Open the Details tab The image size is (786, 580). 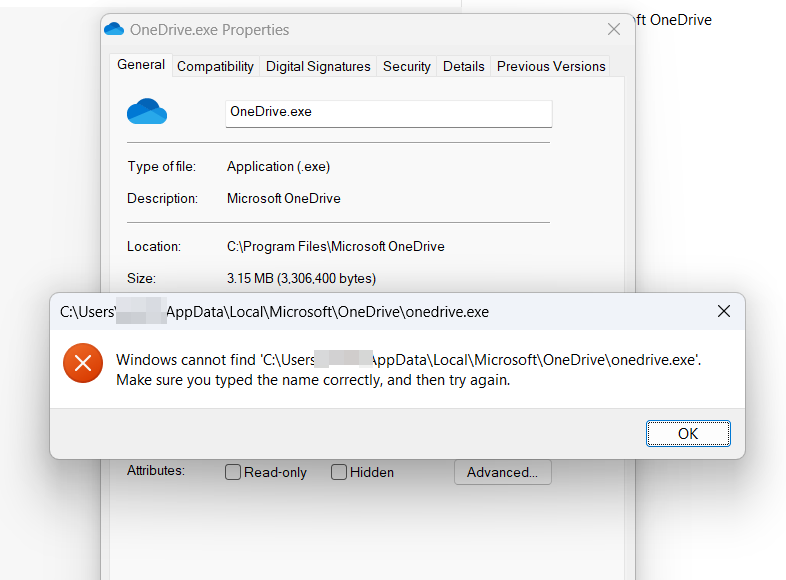click(464, 66)
